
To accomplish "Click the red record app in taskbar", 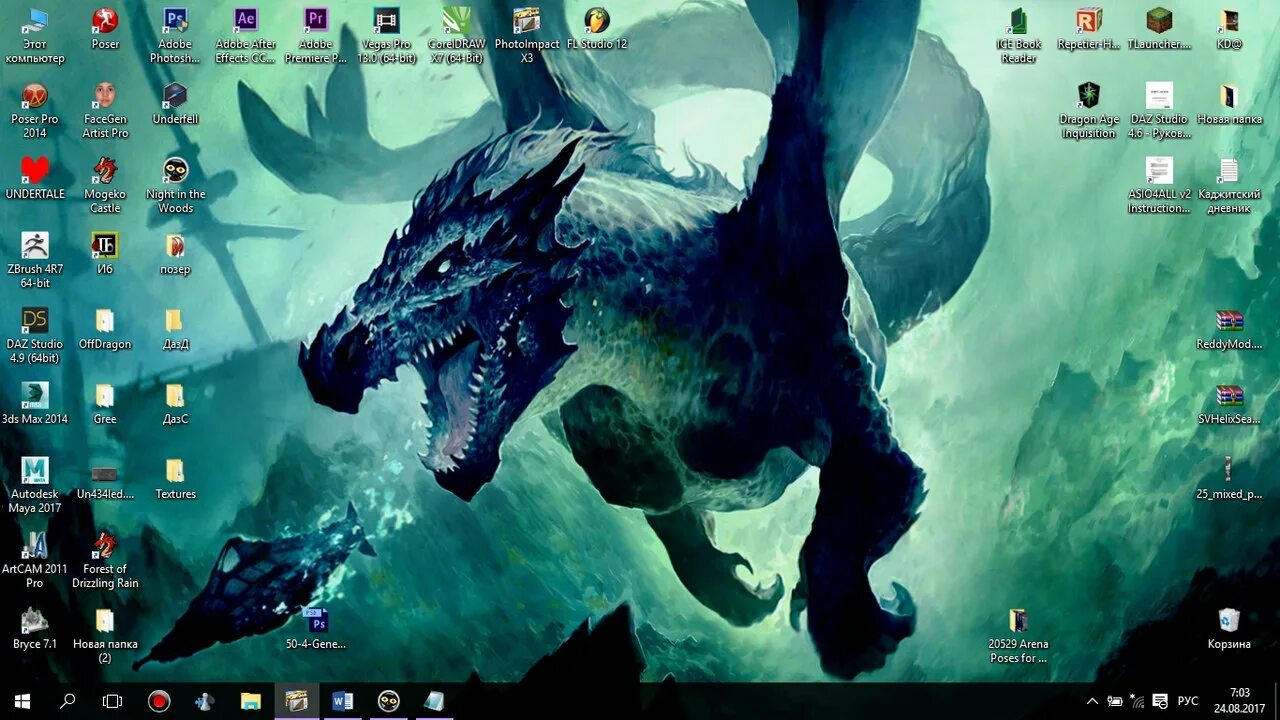I will pyautogui.click(x=159, y=701).
